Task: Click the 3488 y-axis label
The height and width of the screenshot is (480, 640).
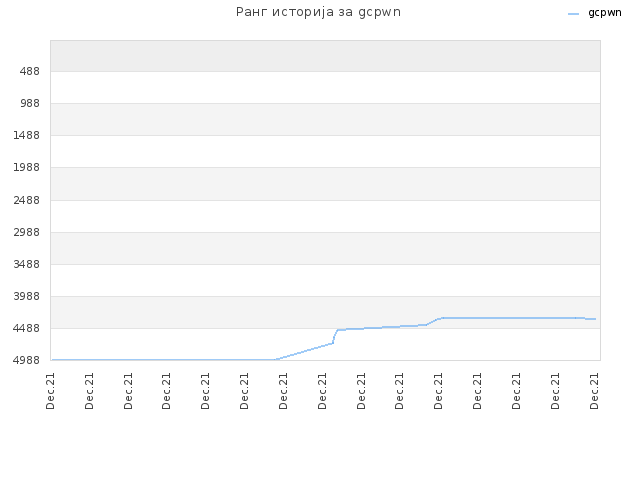Action: pyautogui.click(x=27, y=264)
